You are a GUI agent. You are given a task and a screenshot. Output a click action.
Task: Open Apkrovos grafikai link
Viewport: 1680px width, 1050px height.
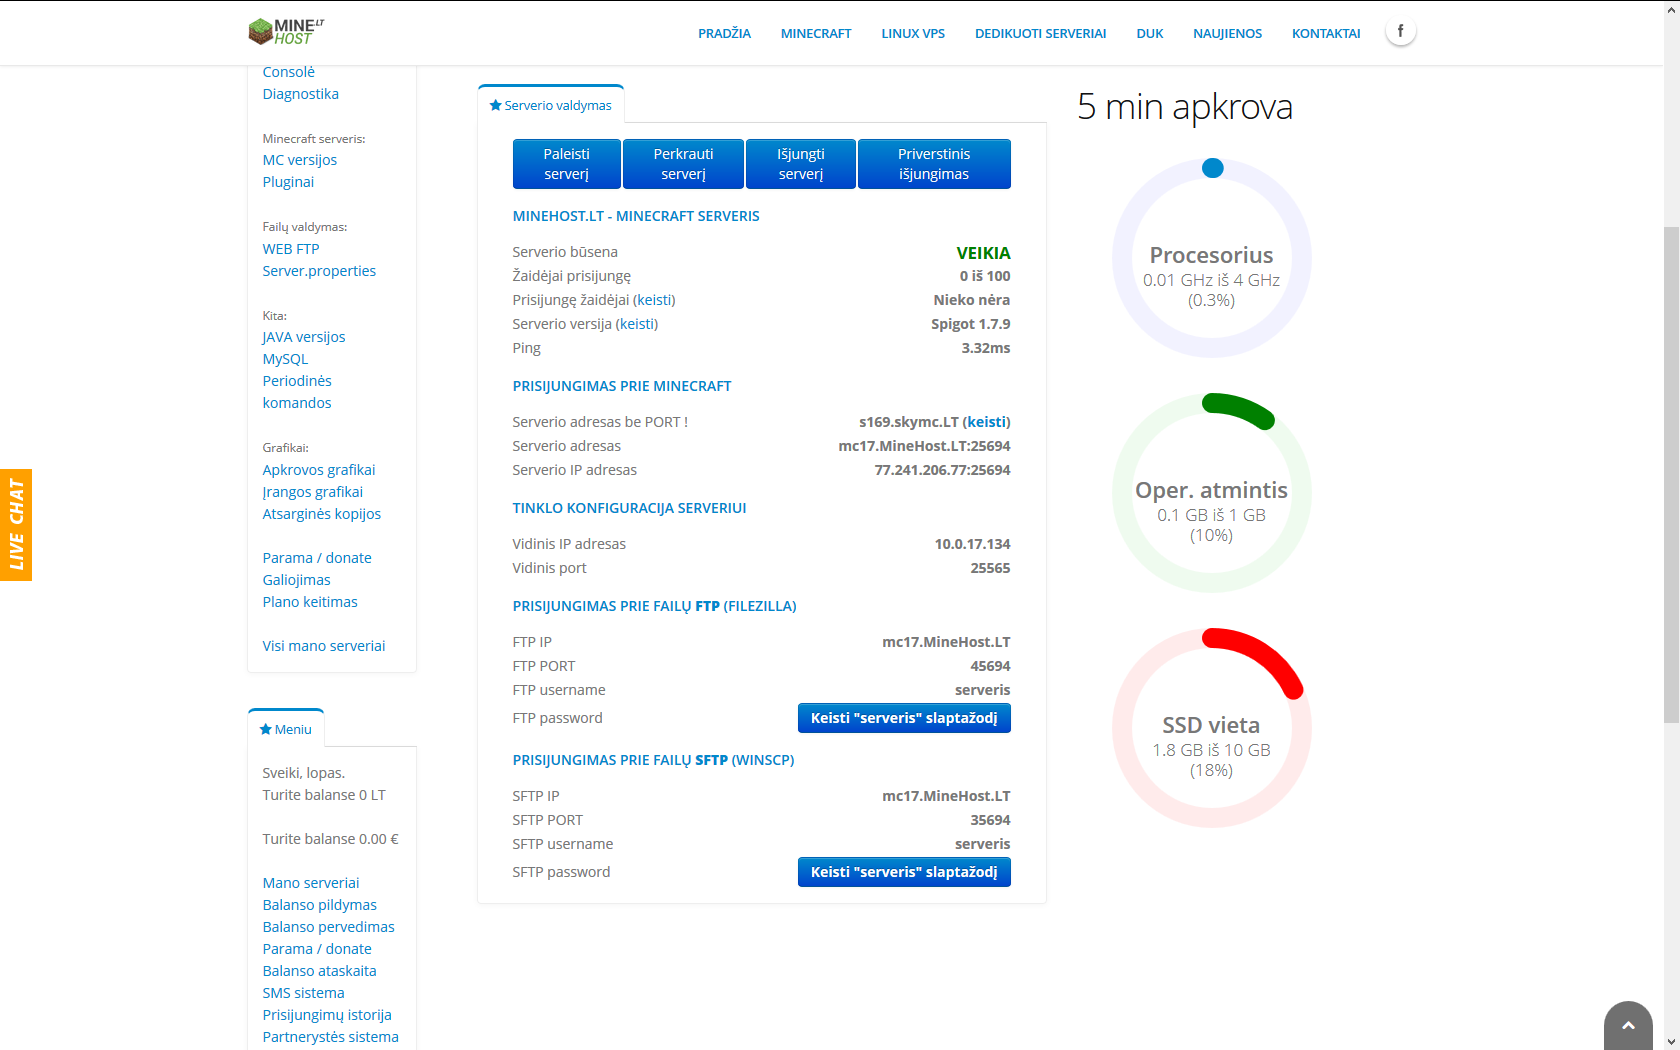[319, 470]
